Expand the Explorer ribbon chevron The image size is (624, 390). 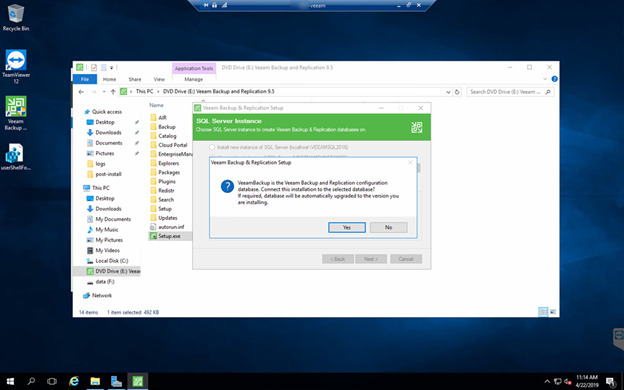[545, 79]
